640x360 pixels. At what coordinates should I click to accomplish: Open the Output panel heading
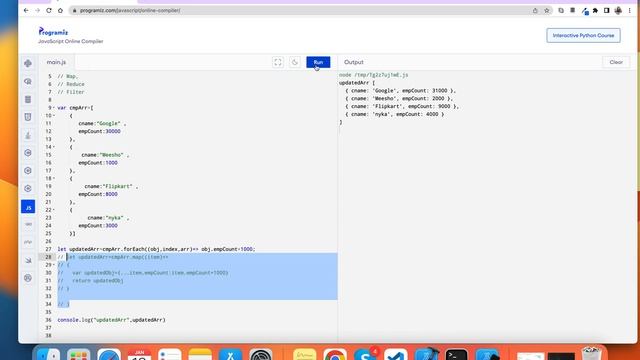pyautogui.click(x=353, y=62)
